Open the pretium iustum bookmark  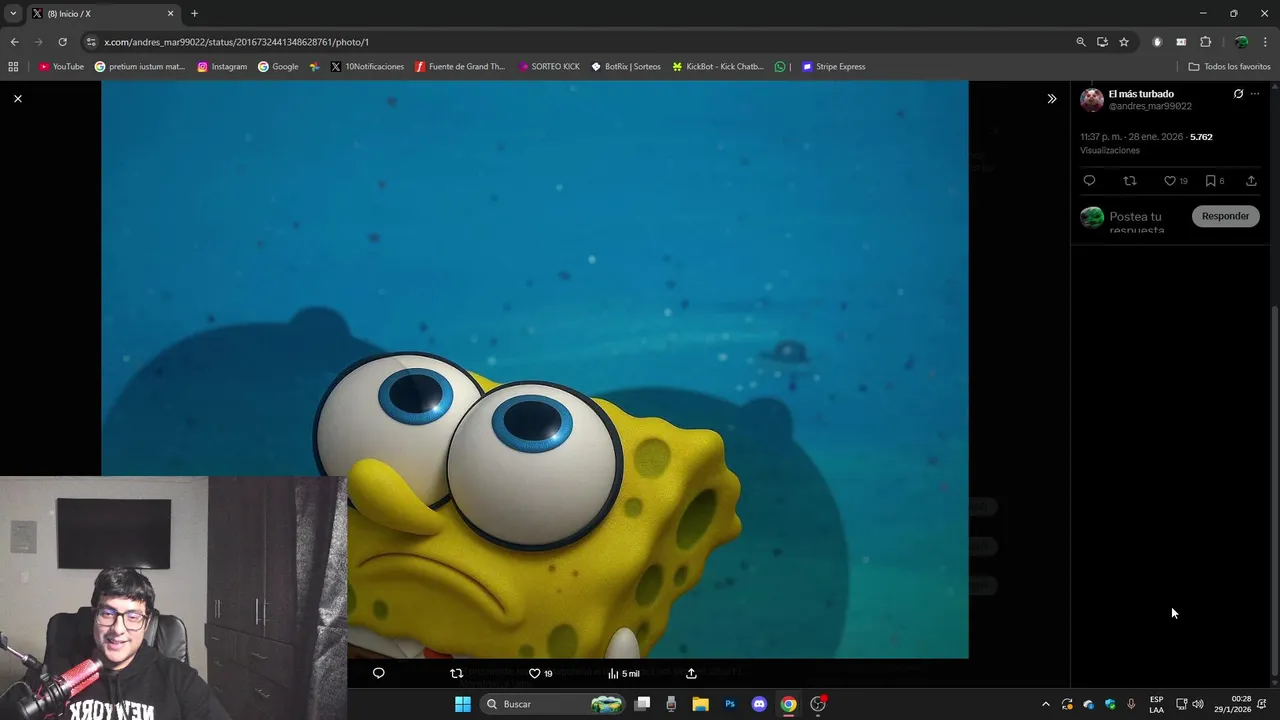click(140, 67)
